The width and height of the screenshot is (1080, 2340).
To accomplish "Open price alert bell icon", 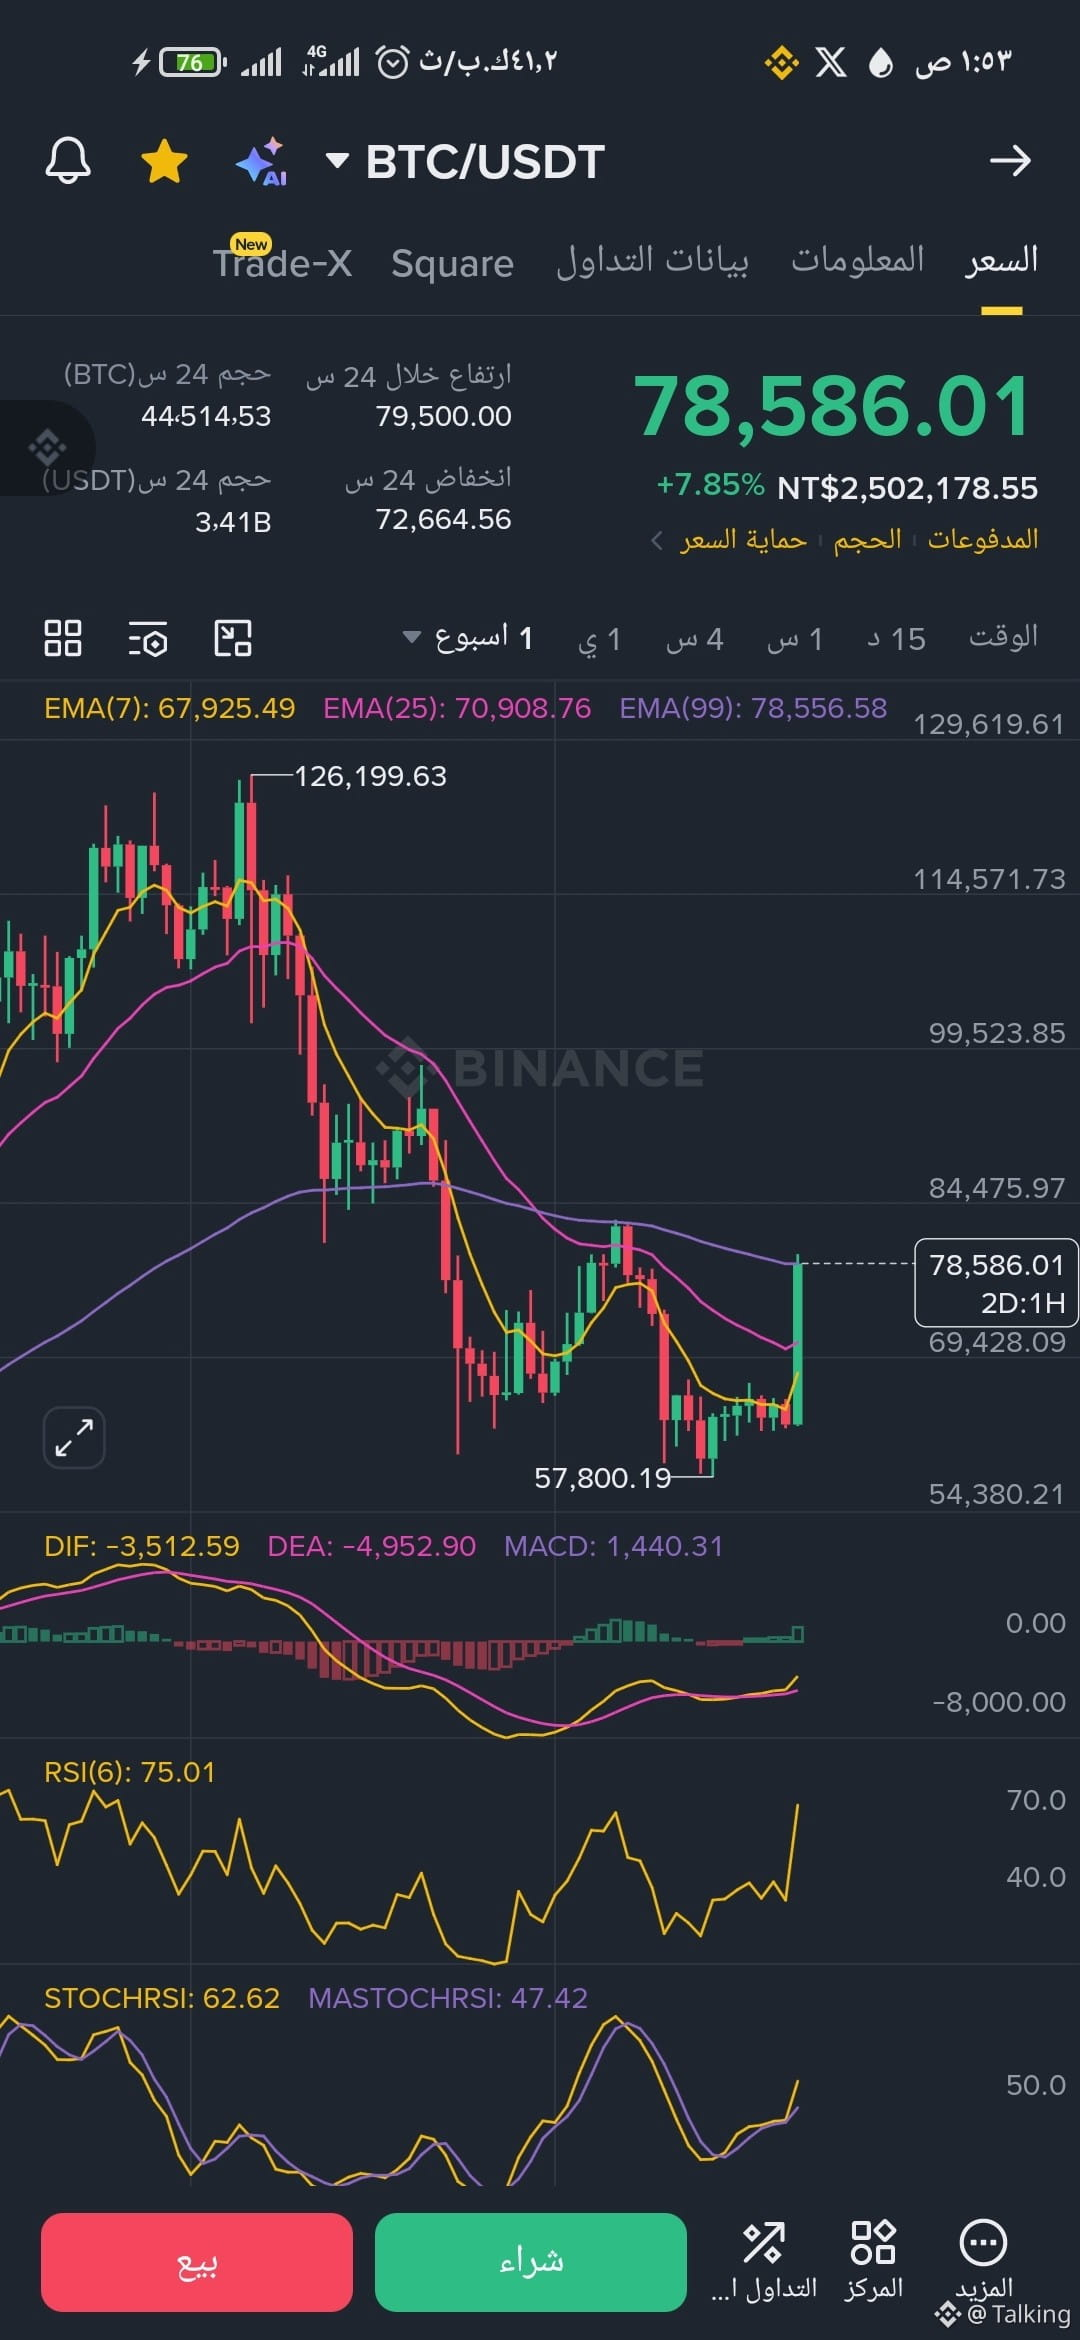I will tap(68, 160).
